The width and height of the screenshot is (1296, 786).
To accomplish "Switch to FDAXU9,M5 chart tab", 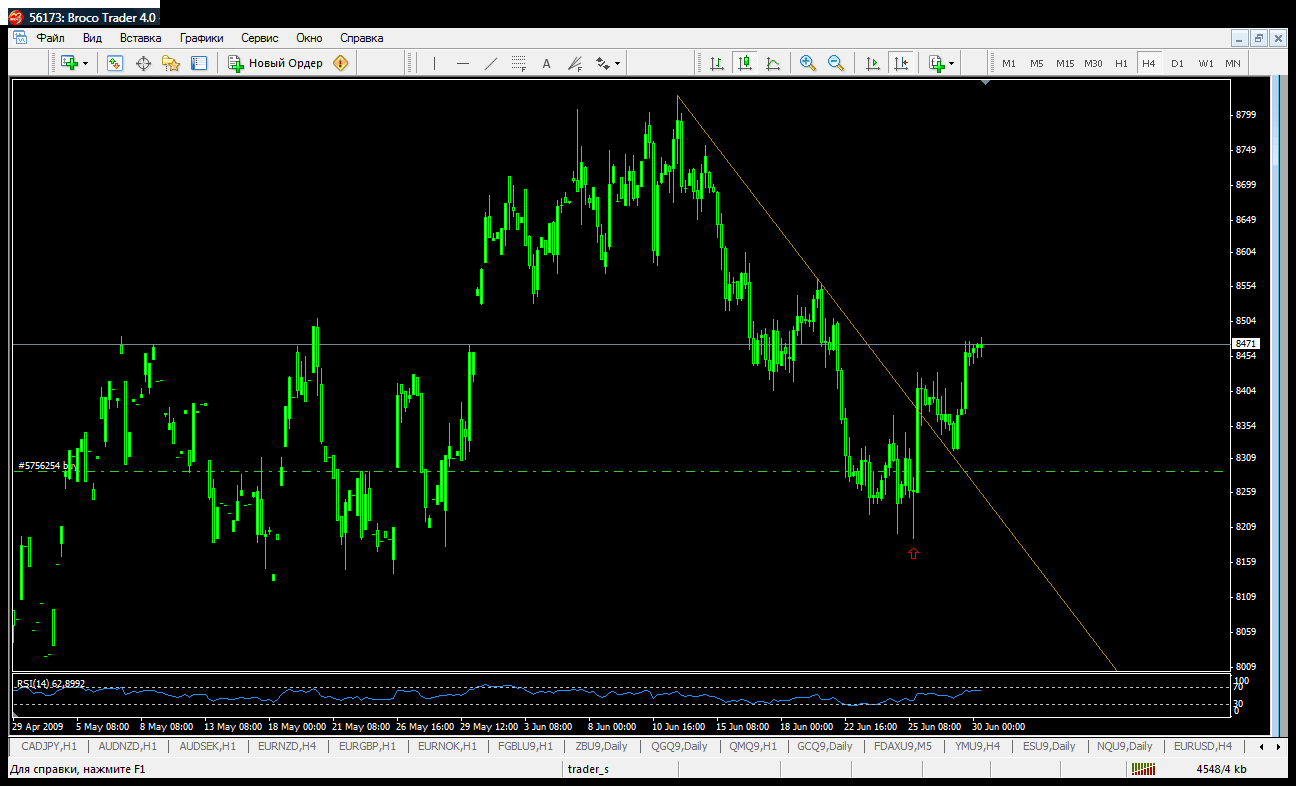I will 903,746.
